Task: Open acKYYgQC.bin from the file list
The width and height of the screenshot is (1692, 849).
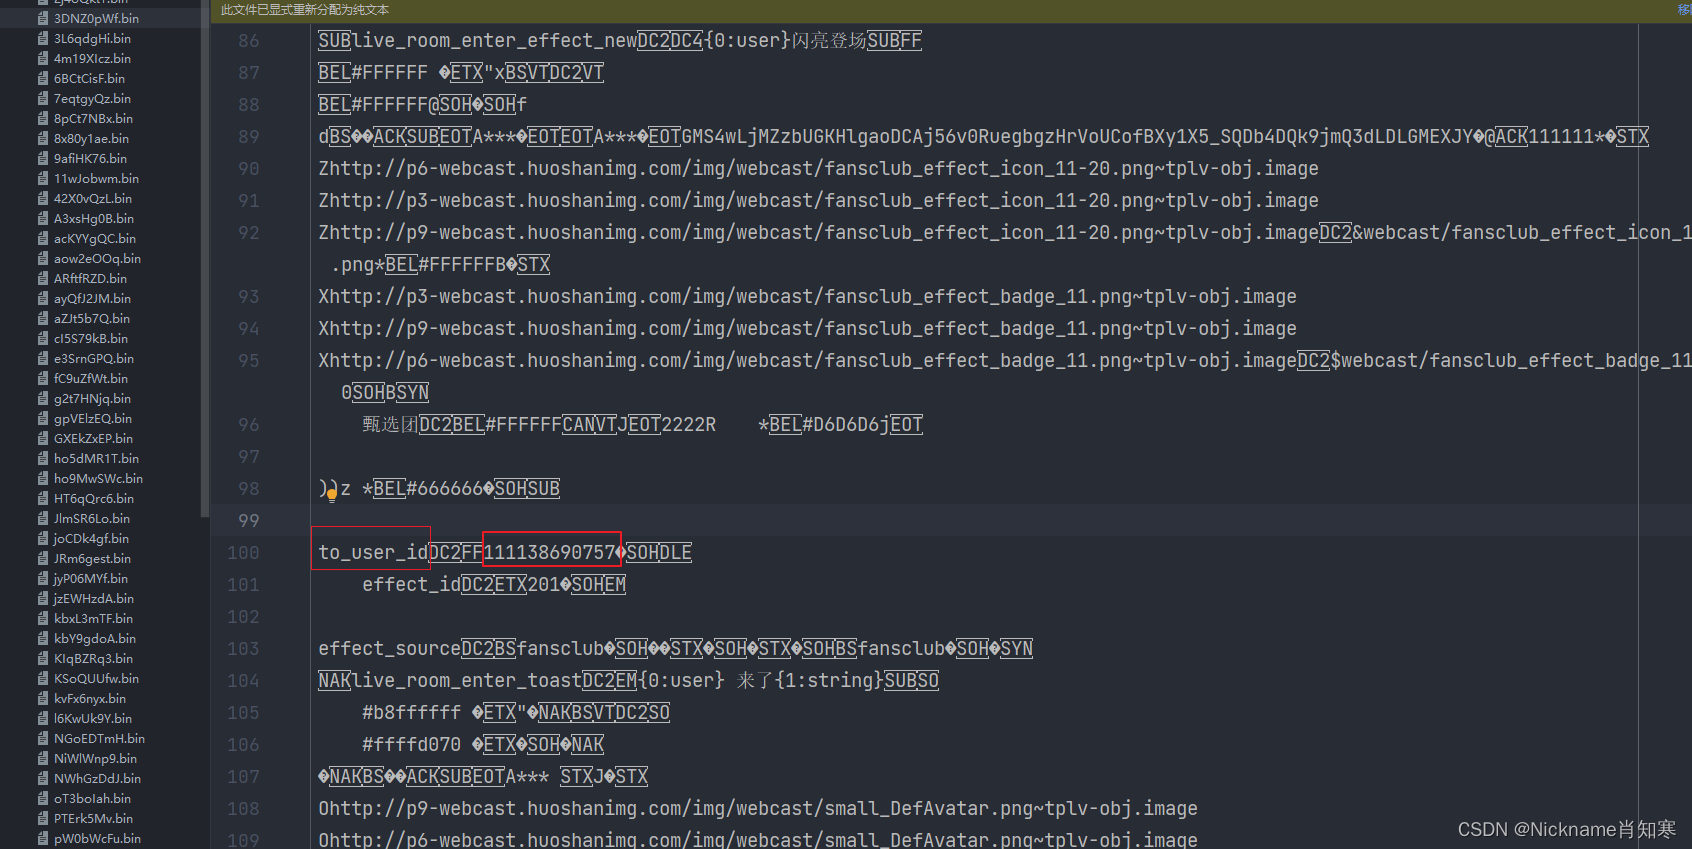Action: (x=95, y=238)
